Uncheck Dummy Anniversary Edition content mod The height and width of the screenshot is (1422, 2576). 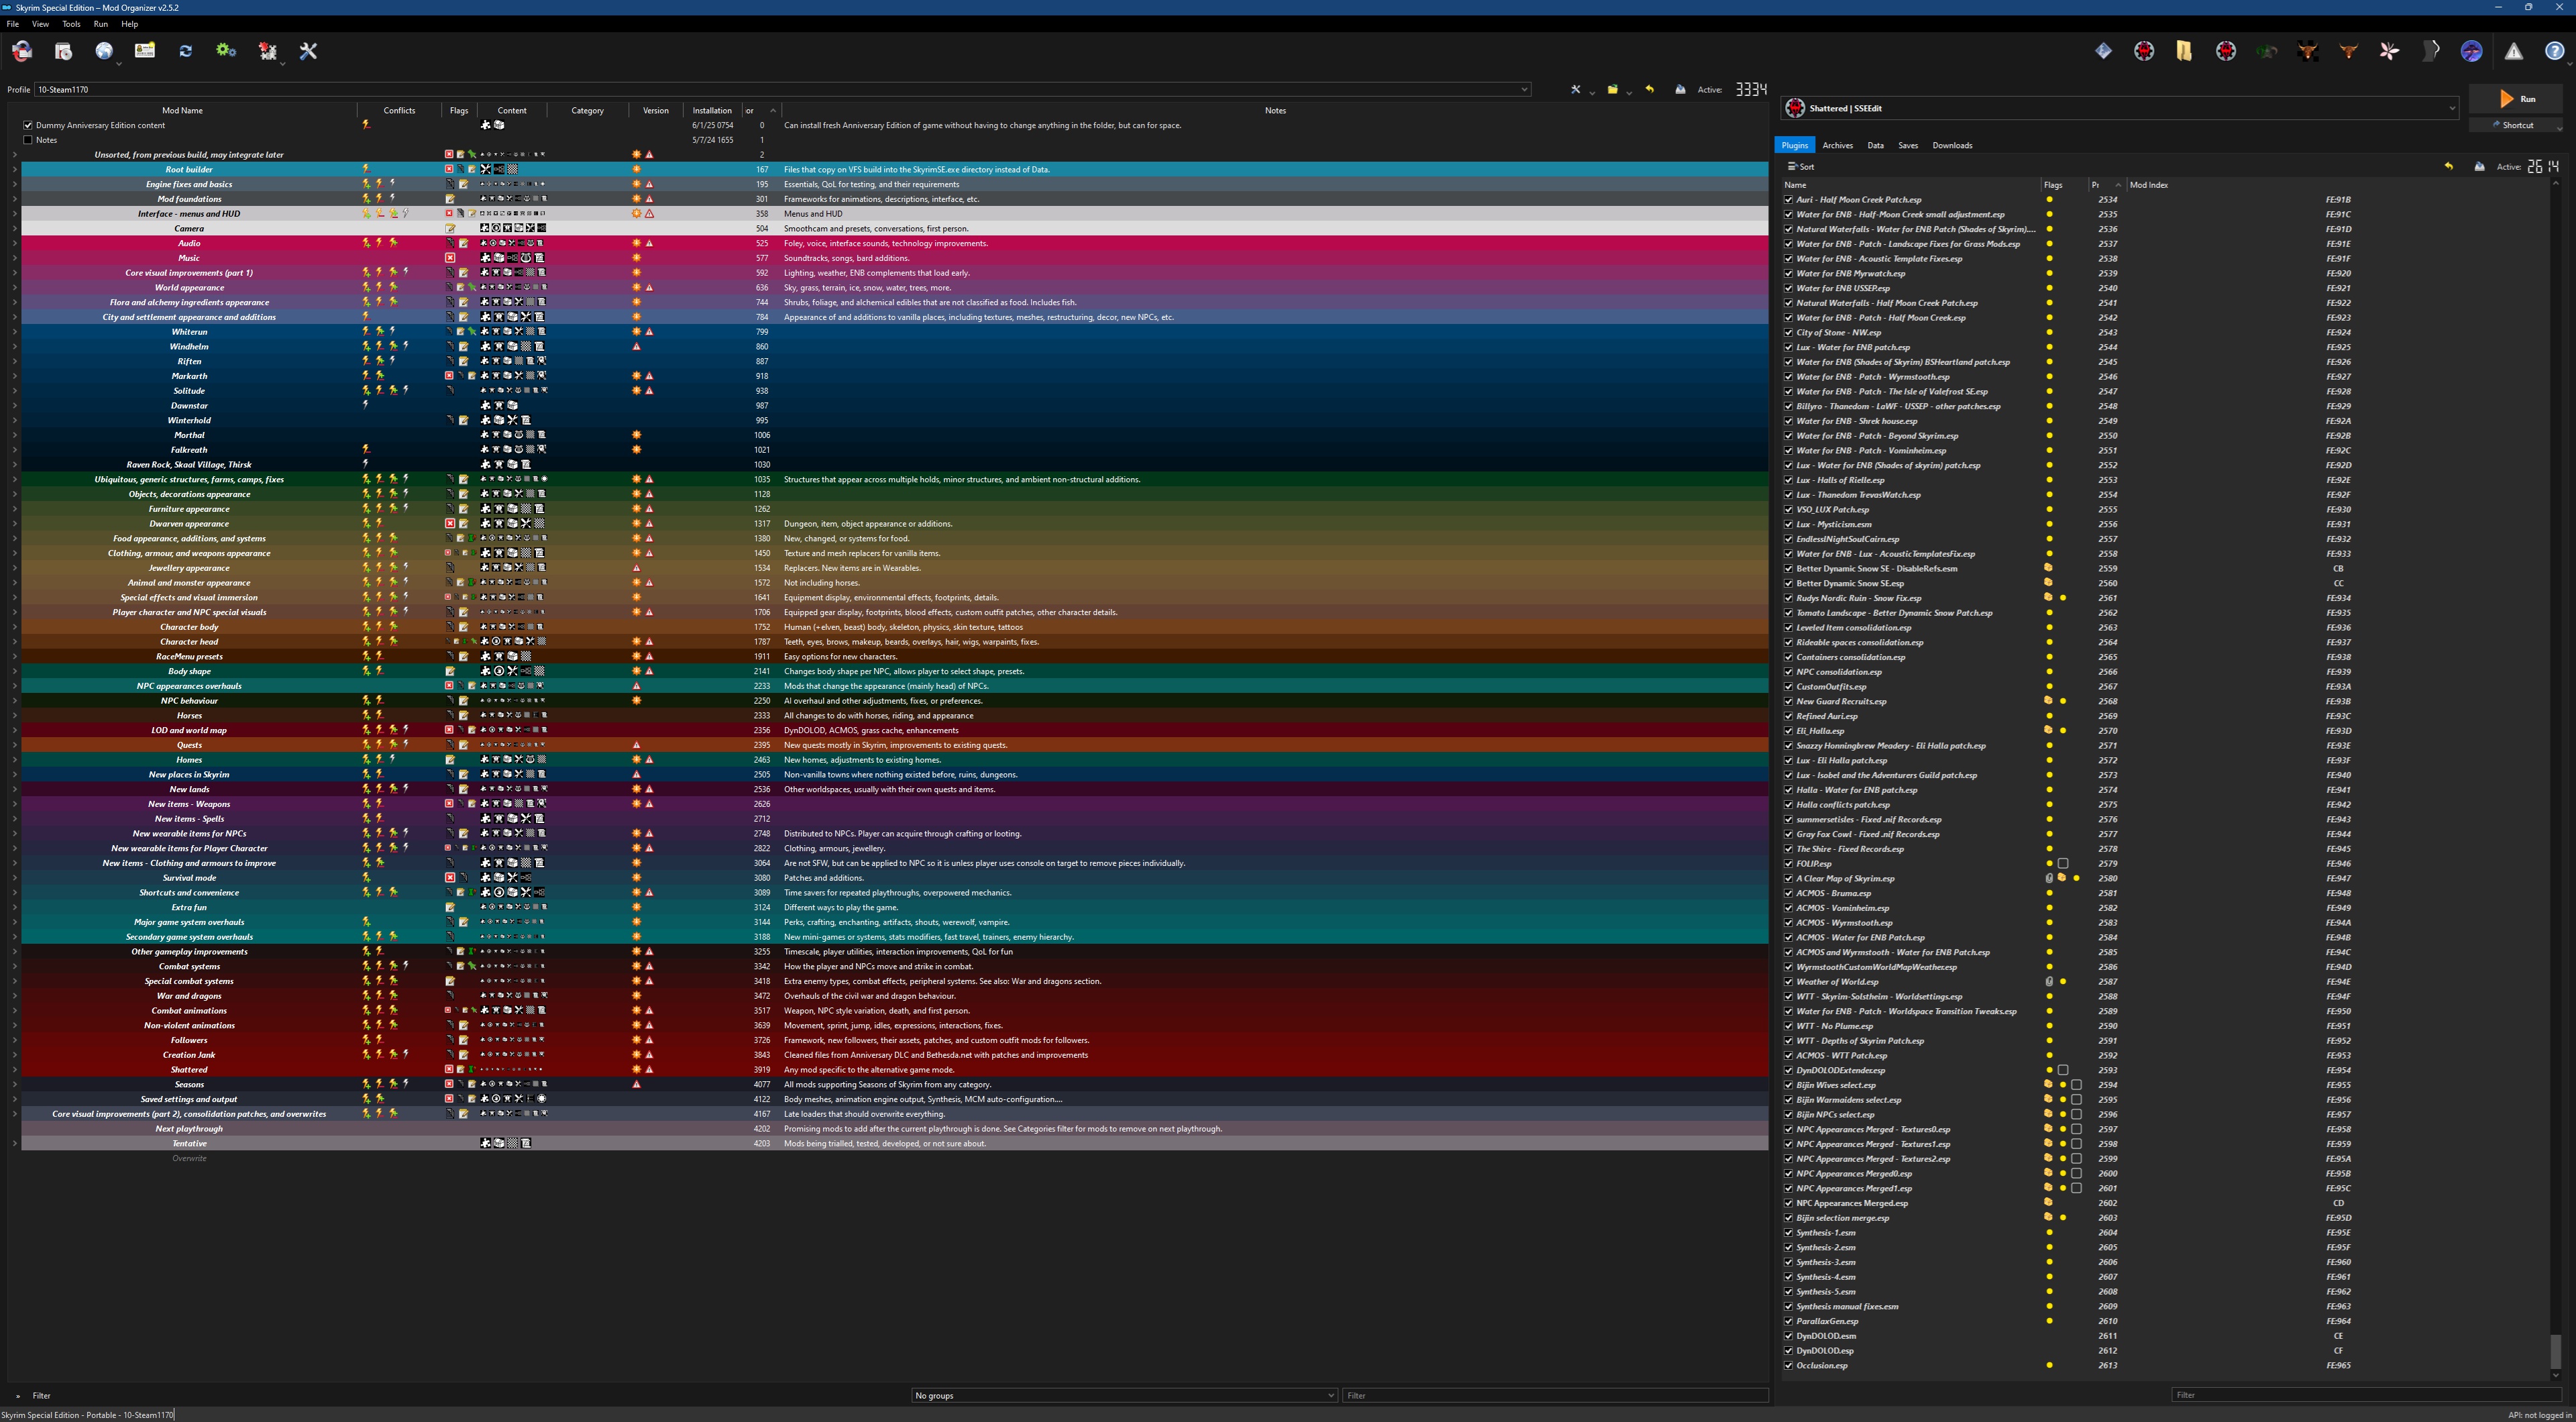pos(28,125)
